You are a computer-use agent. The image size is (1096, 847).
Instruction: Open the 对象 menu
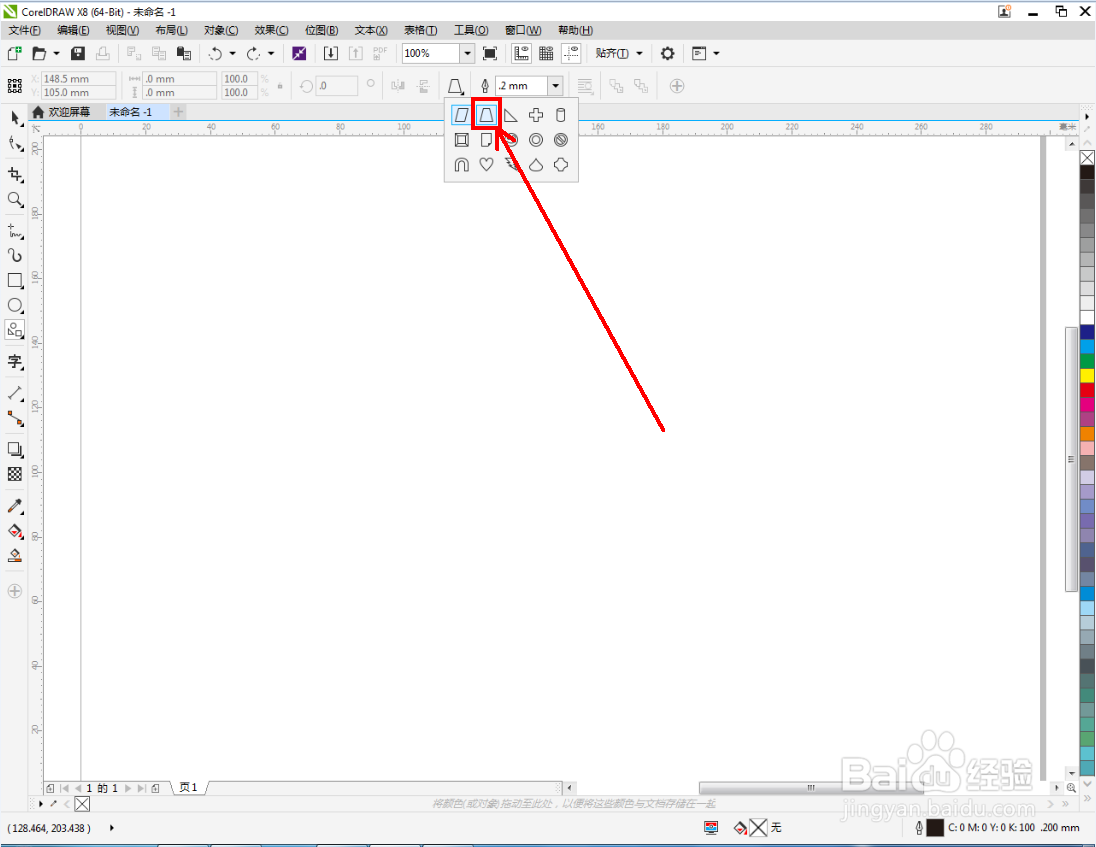(x=221, y=30)
